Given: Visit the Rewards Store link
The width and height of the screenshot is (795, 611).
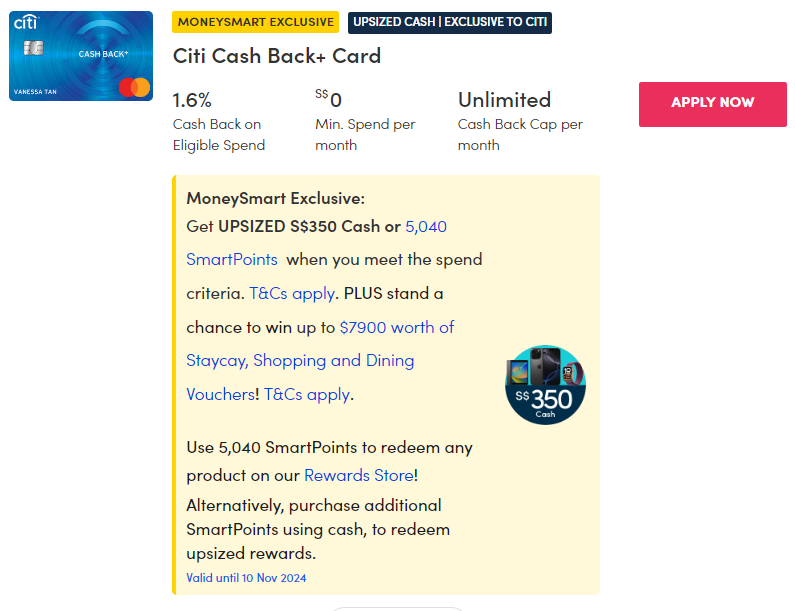Looking at the screenshot, I should [x=358, y=475].
